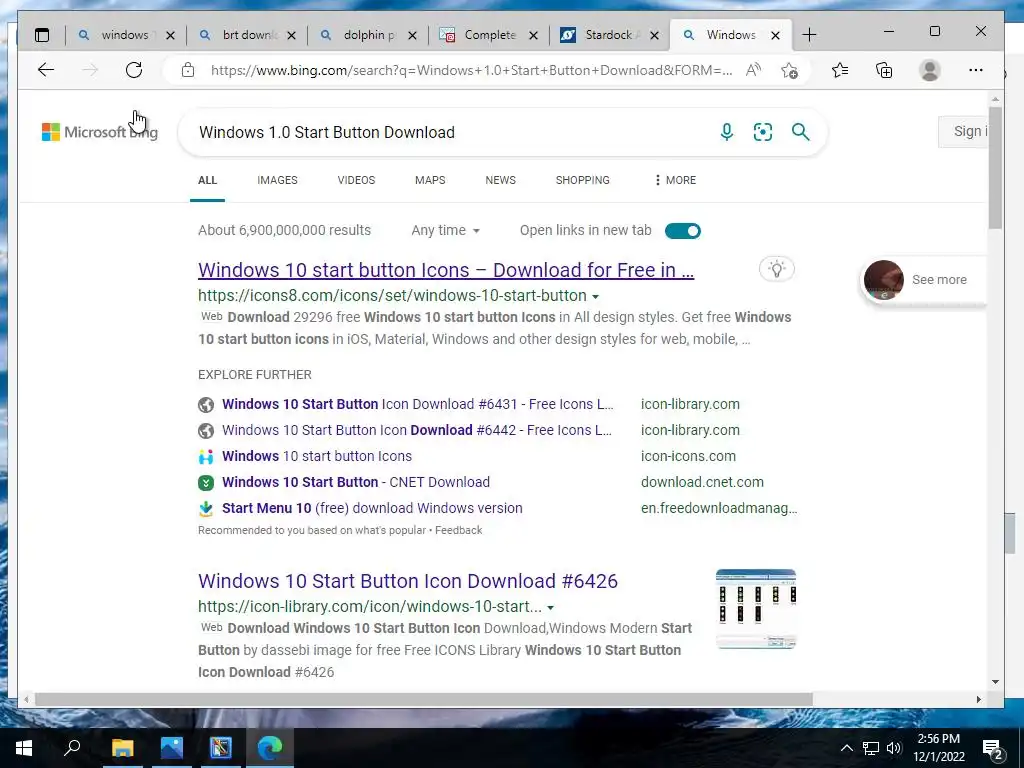Open the tab actions menu icon

(42, 35)
